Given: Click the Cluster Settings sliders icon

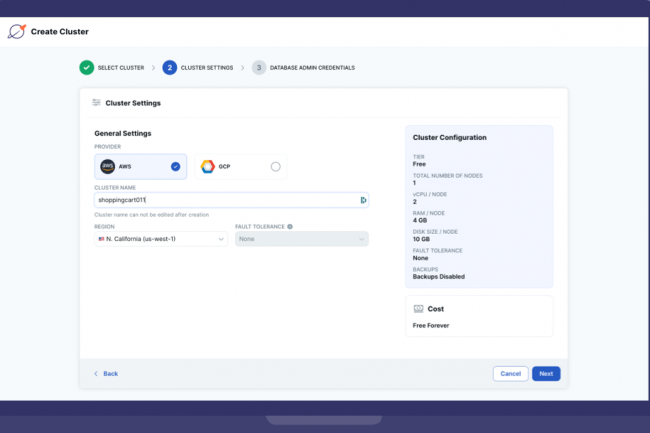Looking at the screenshot, I should (x=96, y=102).
